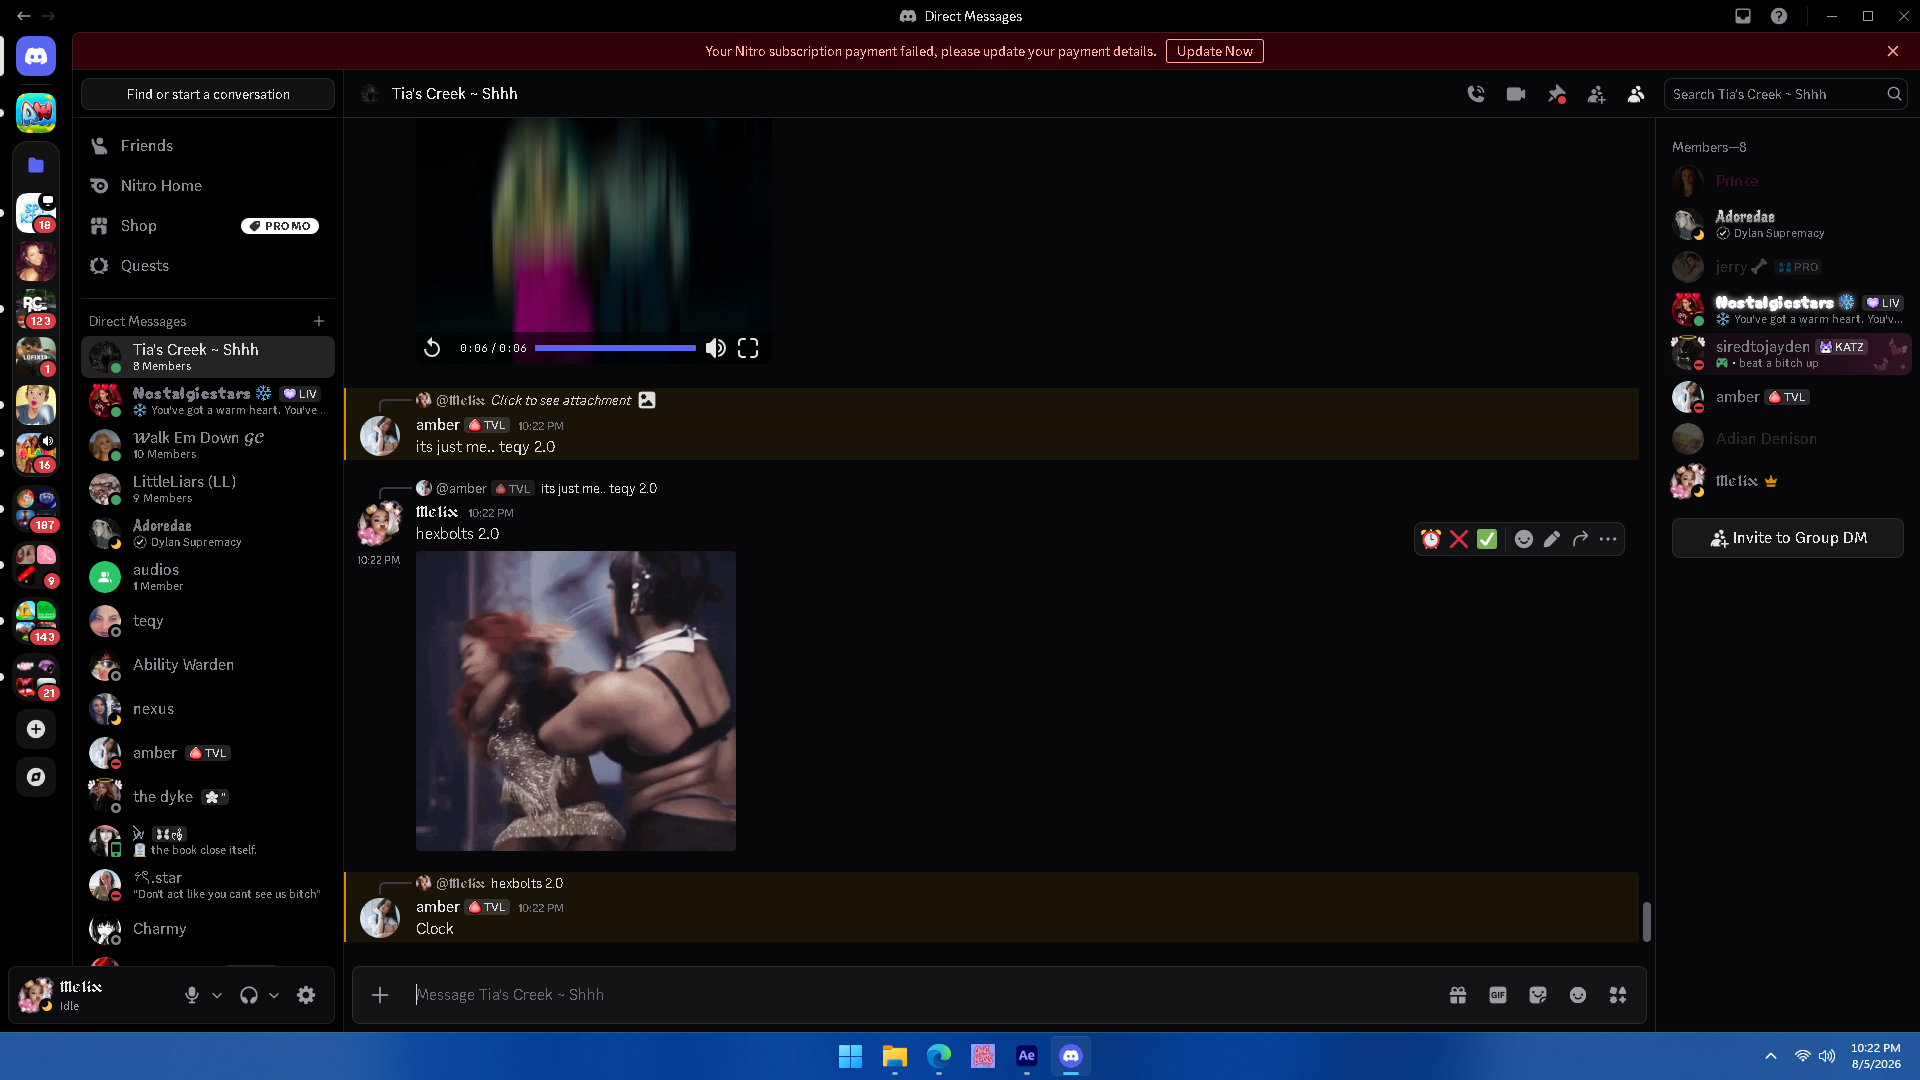Open input device options arrow beside microphone
Image resolution: width=1920 pixels, height=1080 pixels.
point(217,995)
